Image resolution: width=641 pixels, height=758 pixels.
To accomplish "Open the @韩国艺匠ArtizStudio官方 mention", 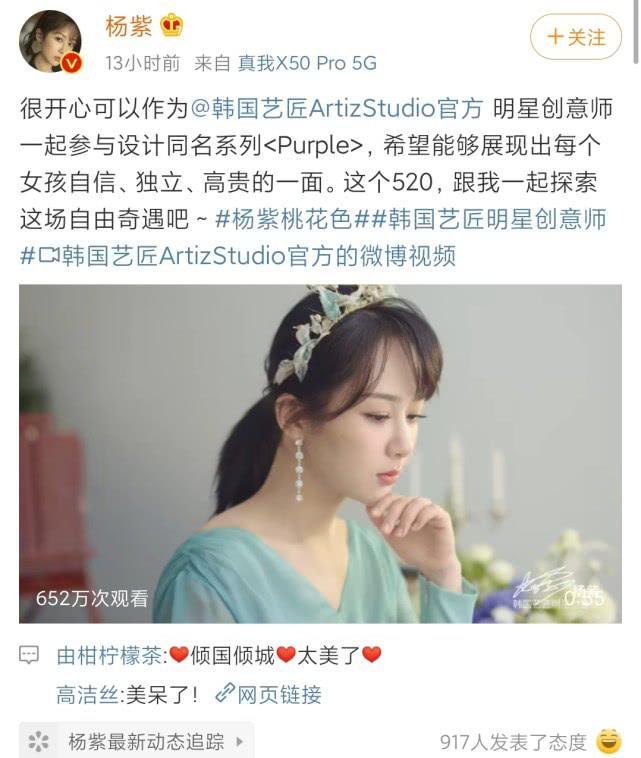I will pyautogui.click(x=337, y=109).
